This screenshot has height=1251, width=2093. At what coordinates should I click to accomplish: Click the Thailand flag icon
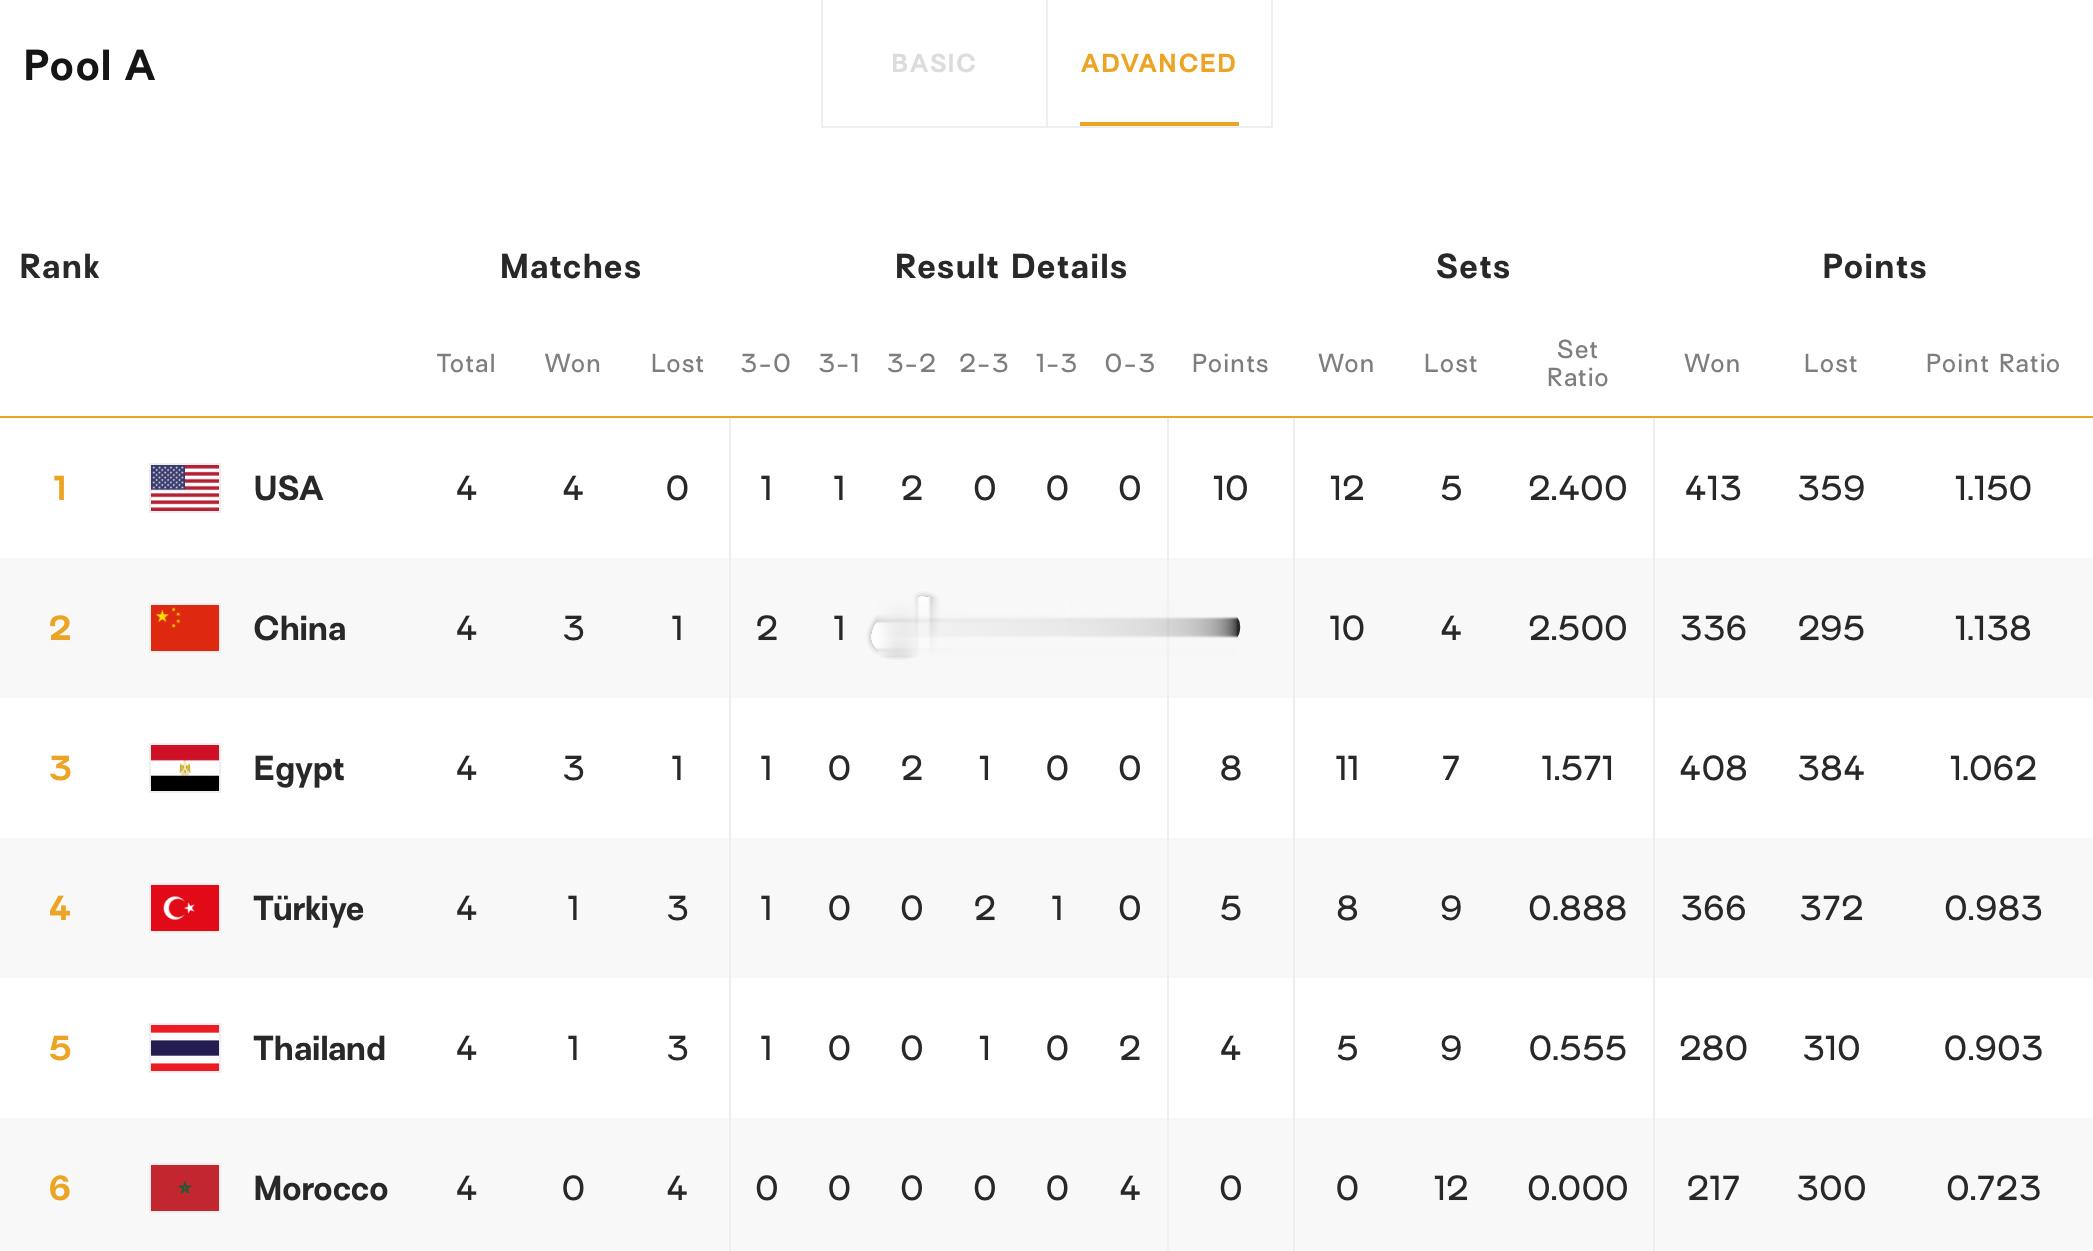click(185, 1048)
